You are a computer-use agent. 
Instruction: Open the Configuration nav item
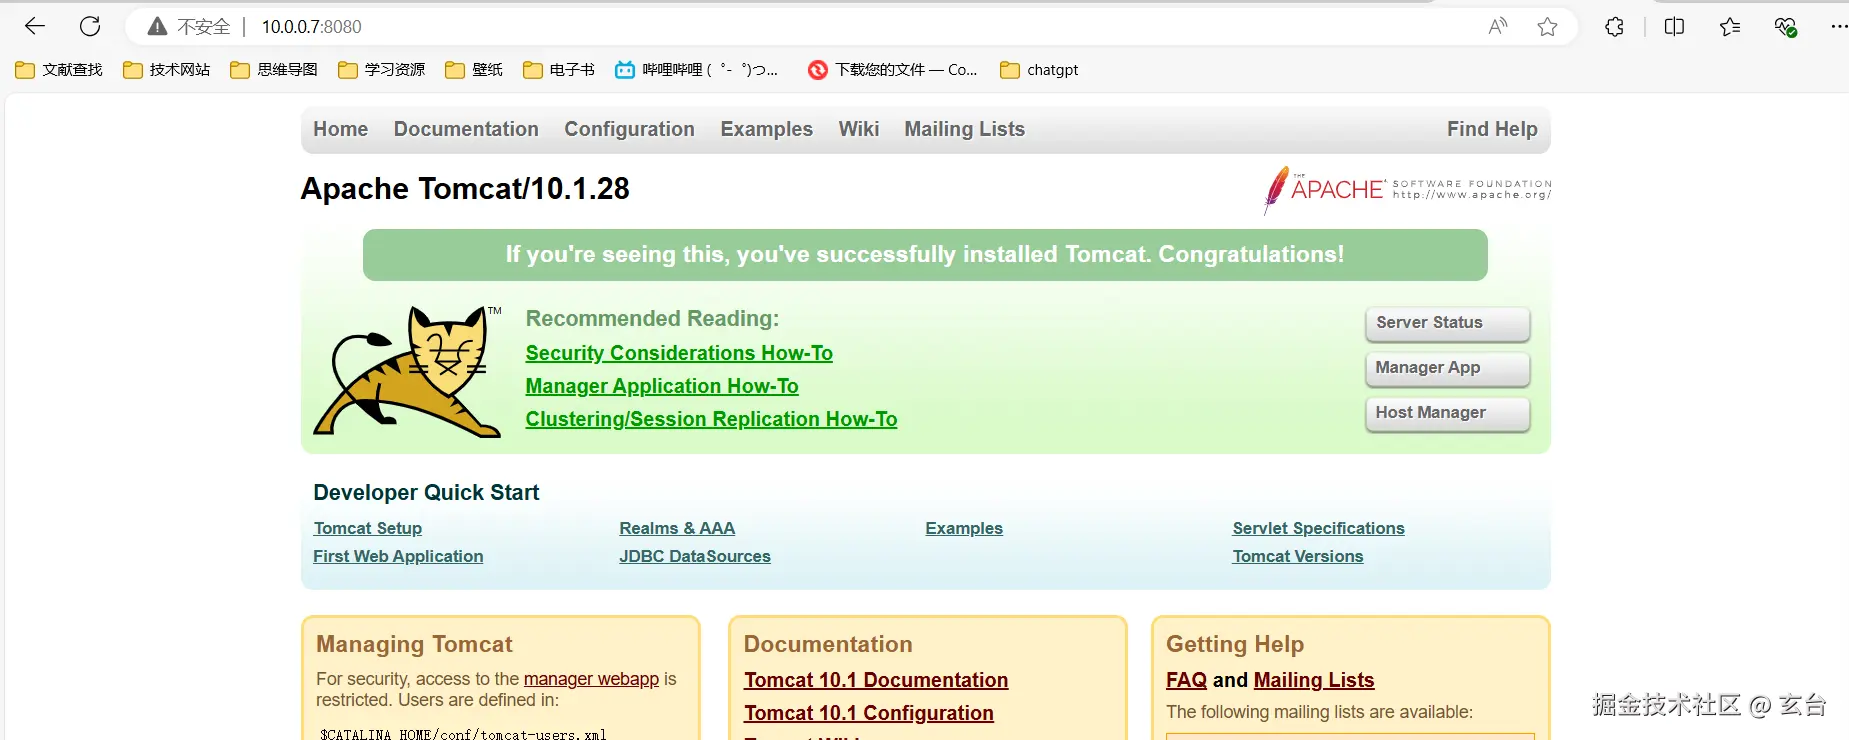point(629,129)
